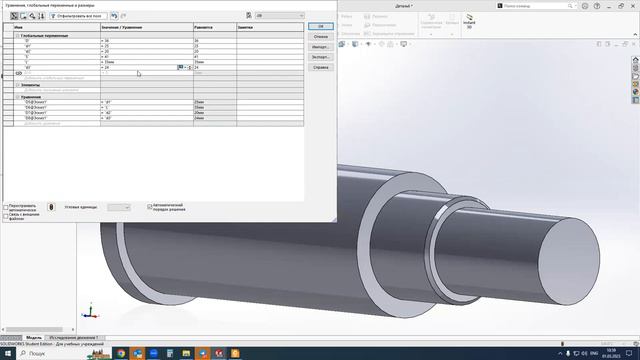Open File Explorer folder icon in task pane
This screenshot has width=640, height=360.
click(636, 76)
